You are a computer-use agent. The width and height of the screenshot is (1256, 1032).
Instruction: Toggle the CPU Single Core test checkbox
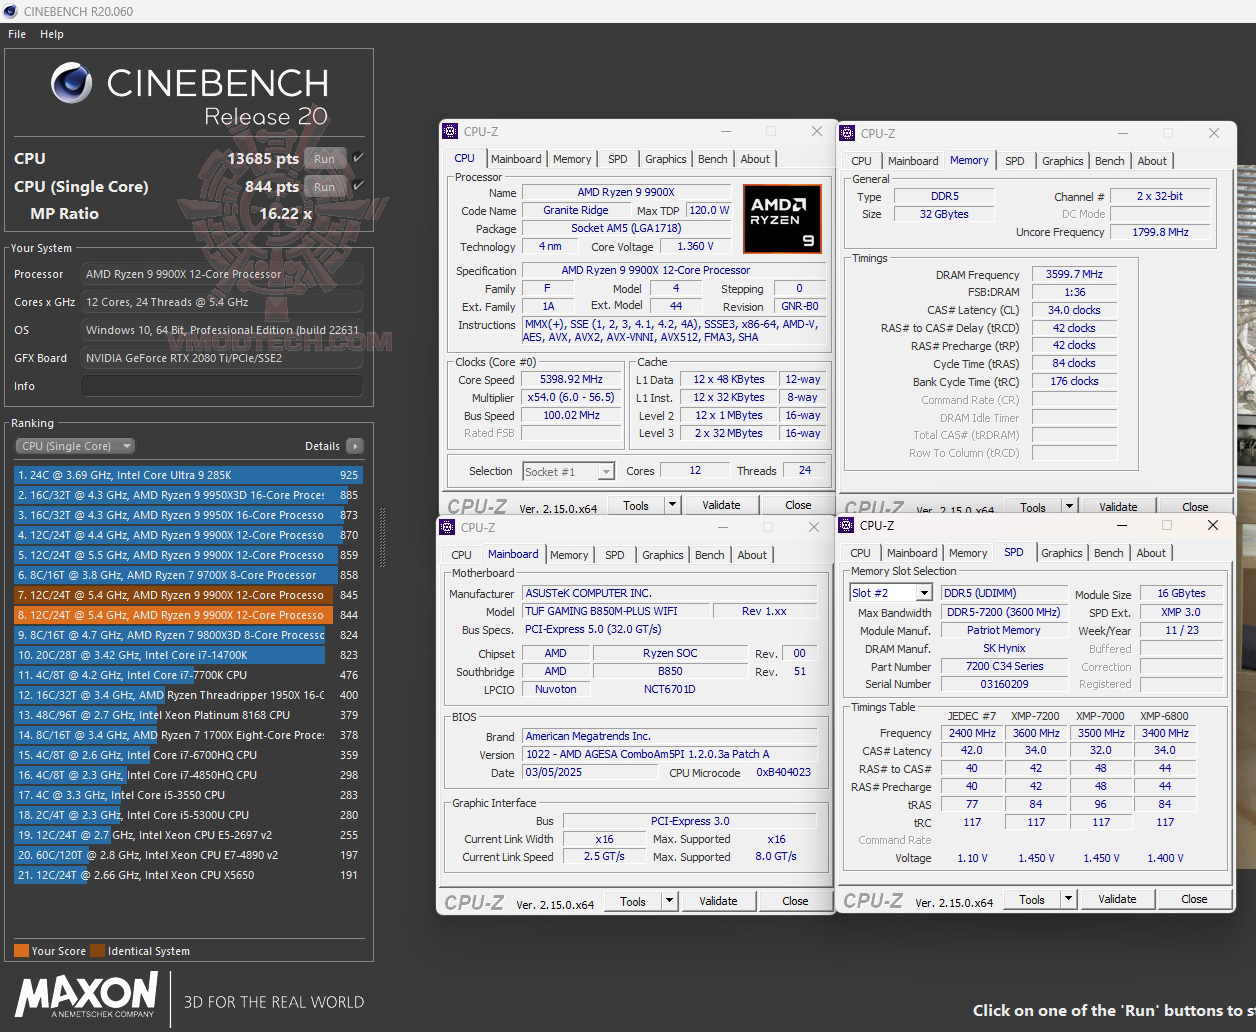(358, 186)
